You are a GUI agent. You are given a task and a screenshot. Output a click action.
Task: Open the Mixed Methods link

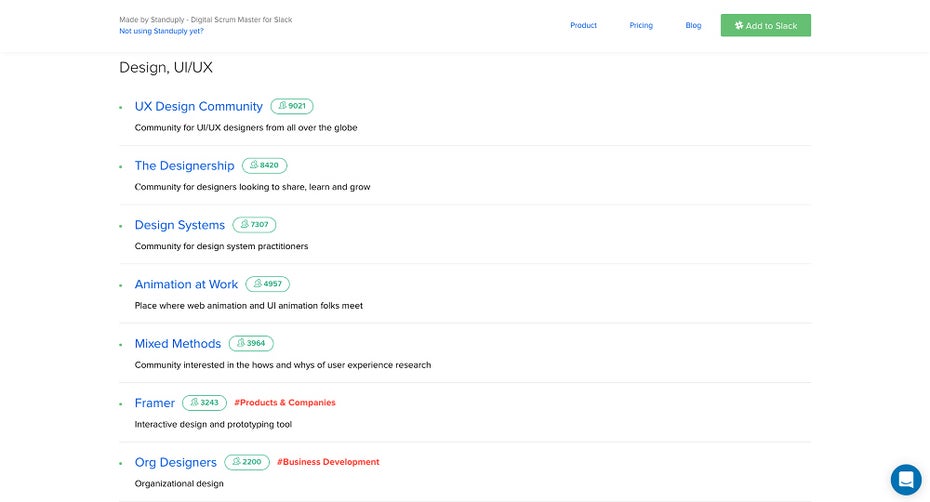[x=178, y=344]
